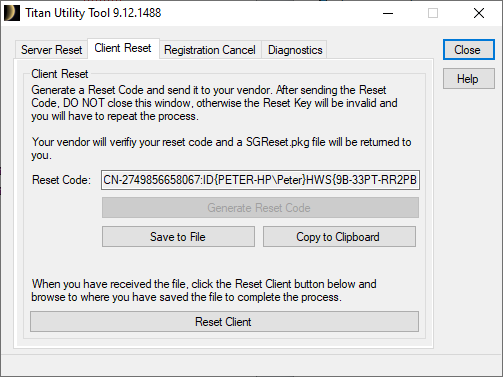Click the Titan Utility Tool 9.12.1488 title text
Viewport: 503px width, 377px height.
(93, 13)
